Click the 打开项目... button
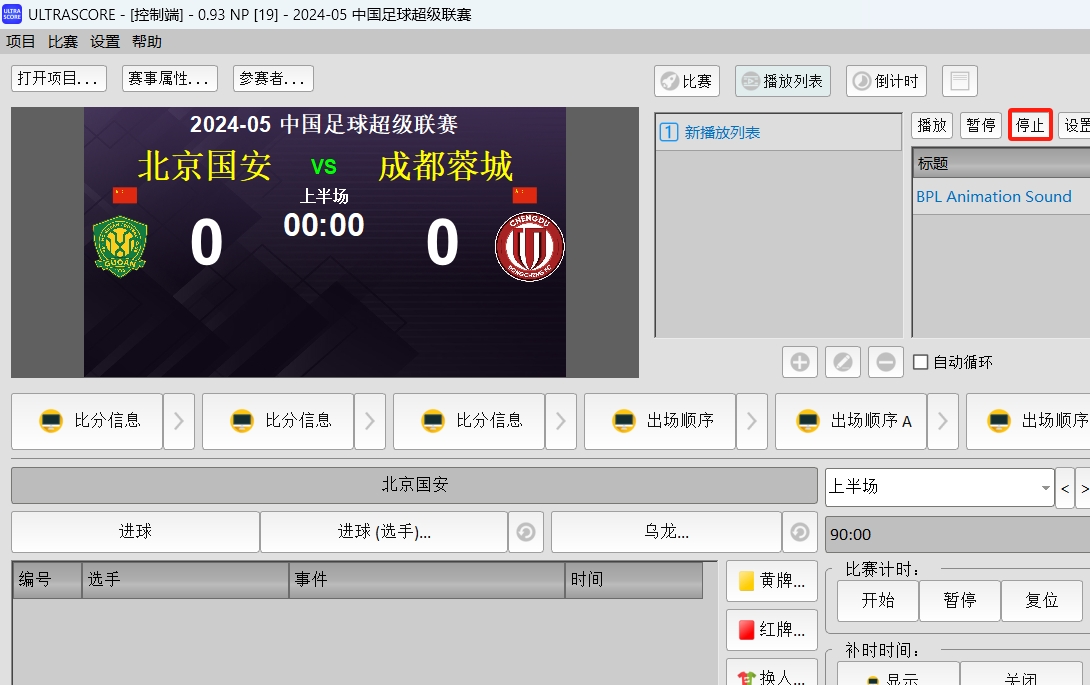This screenshot has height=685, width=1090. click(59, 79)
